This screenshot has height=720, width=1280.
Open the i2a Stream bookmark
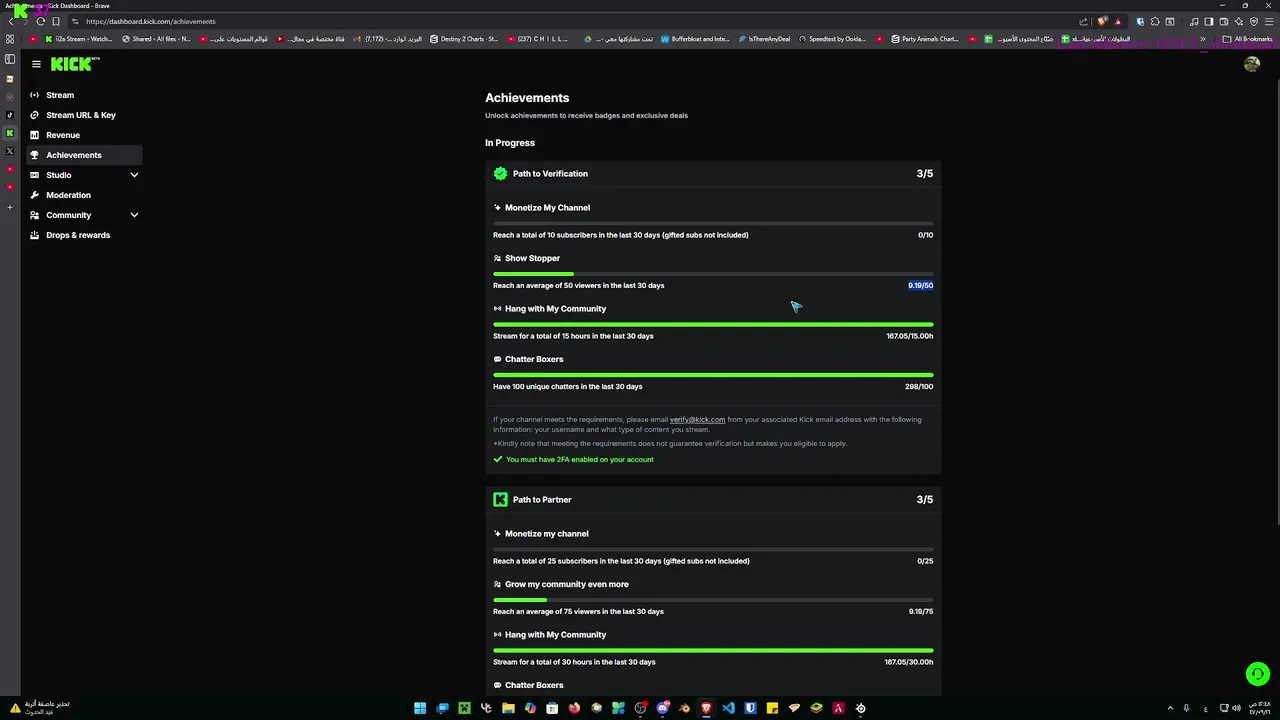(x=79, y=39)
